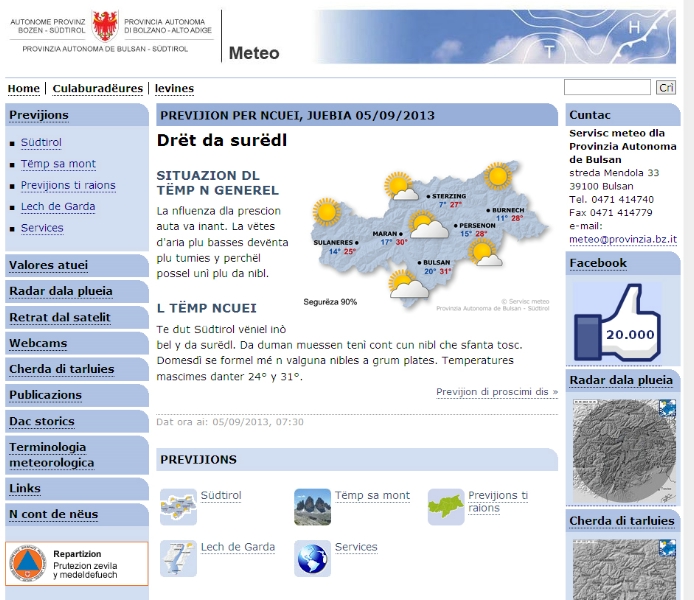
Task: Expand the Radar dala plueia sidebar section
Action: click(x=60, y=291)
